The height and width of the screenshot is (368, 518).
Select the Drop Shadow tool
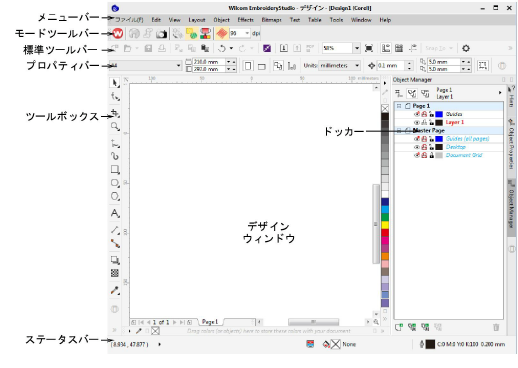pyautogui.click(x=115, y=260)
